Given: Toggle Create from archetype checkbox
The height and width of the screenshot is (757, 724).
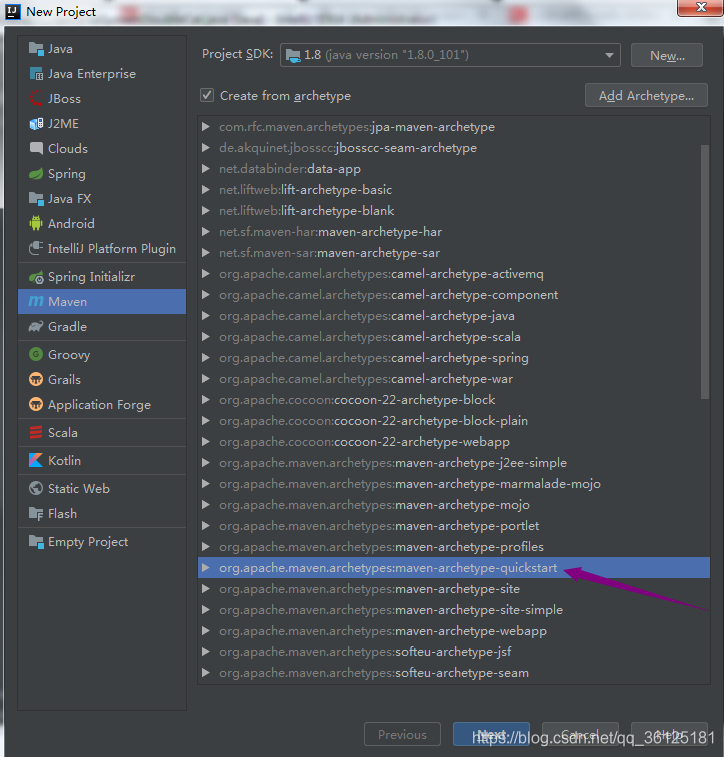Looking at the screenshot, I should click(207, 95).
